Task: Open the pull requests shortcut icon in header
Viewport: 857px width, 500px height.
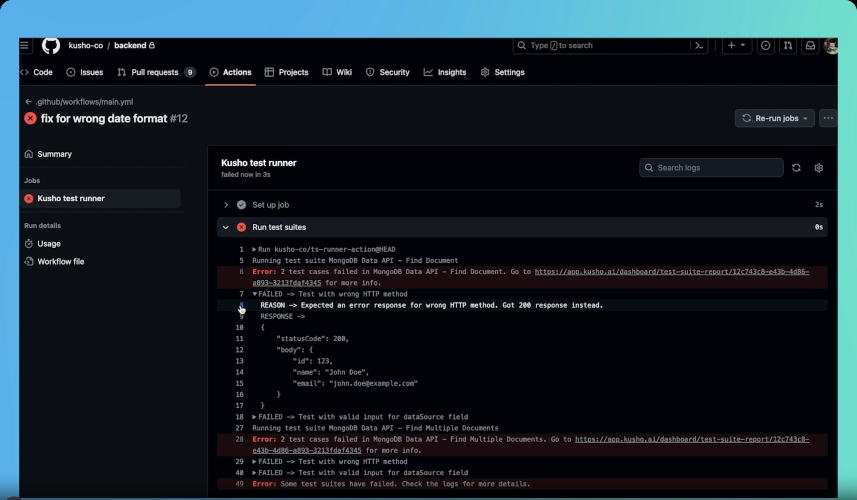Action: tap(788, 45)
